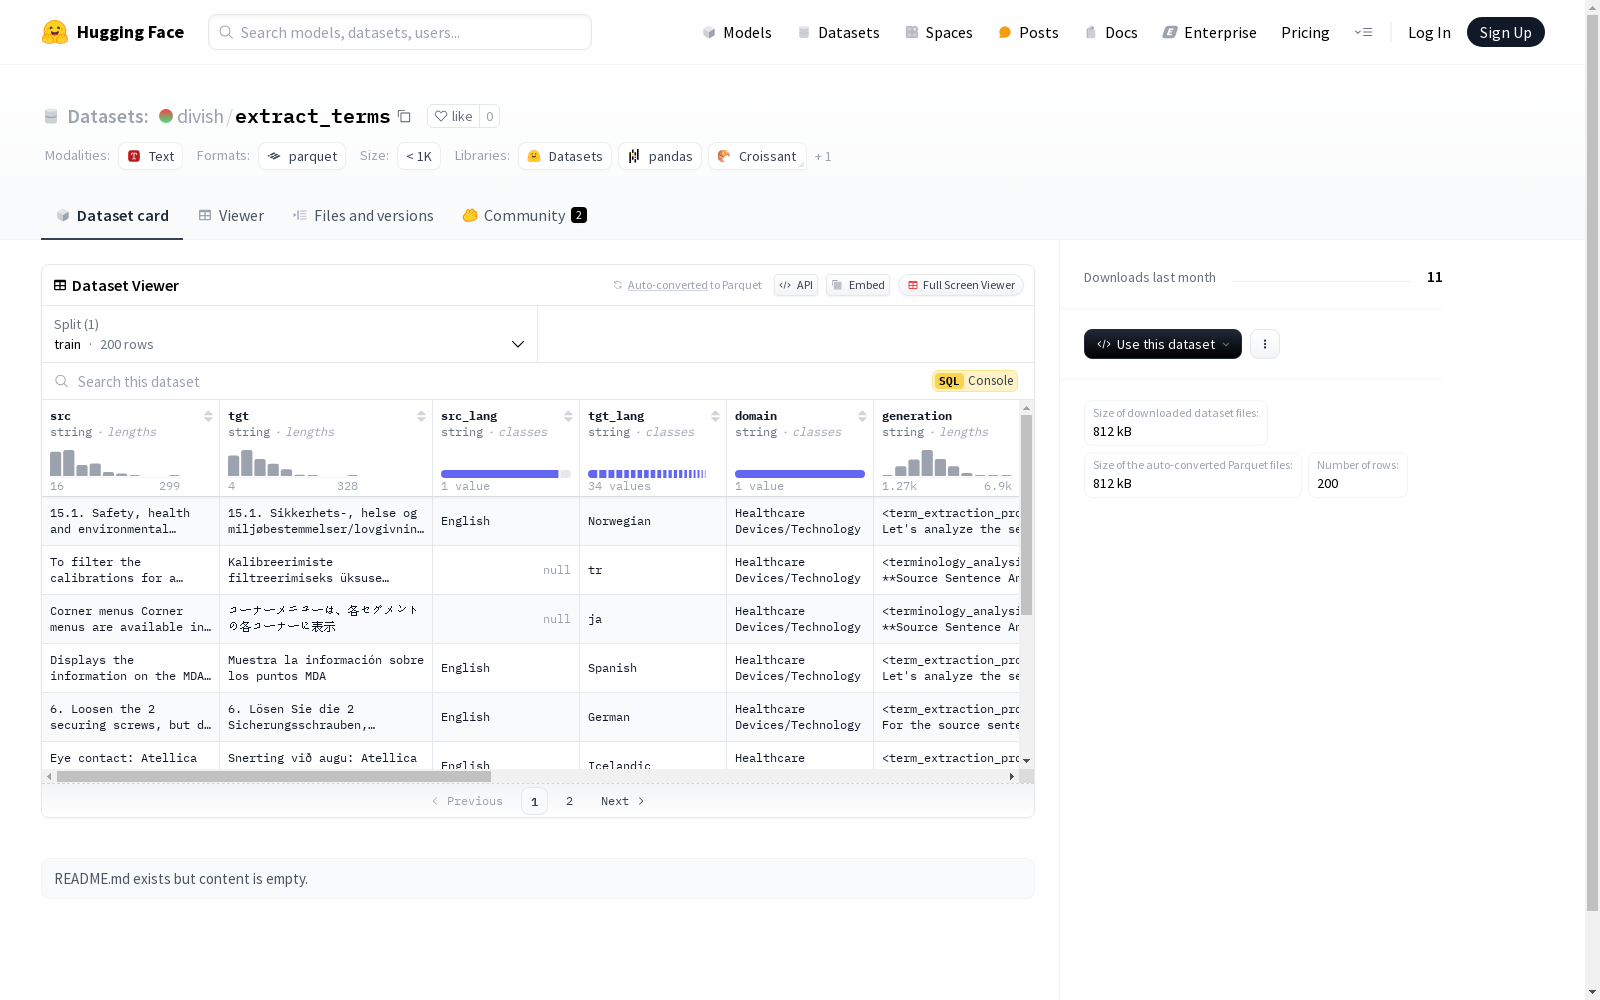Sort the src_lang column

pos(568,416)
